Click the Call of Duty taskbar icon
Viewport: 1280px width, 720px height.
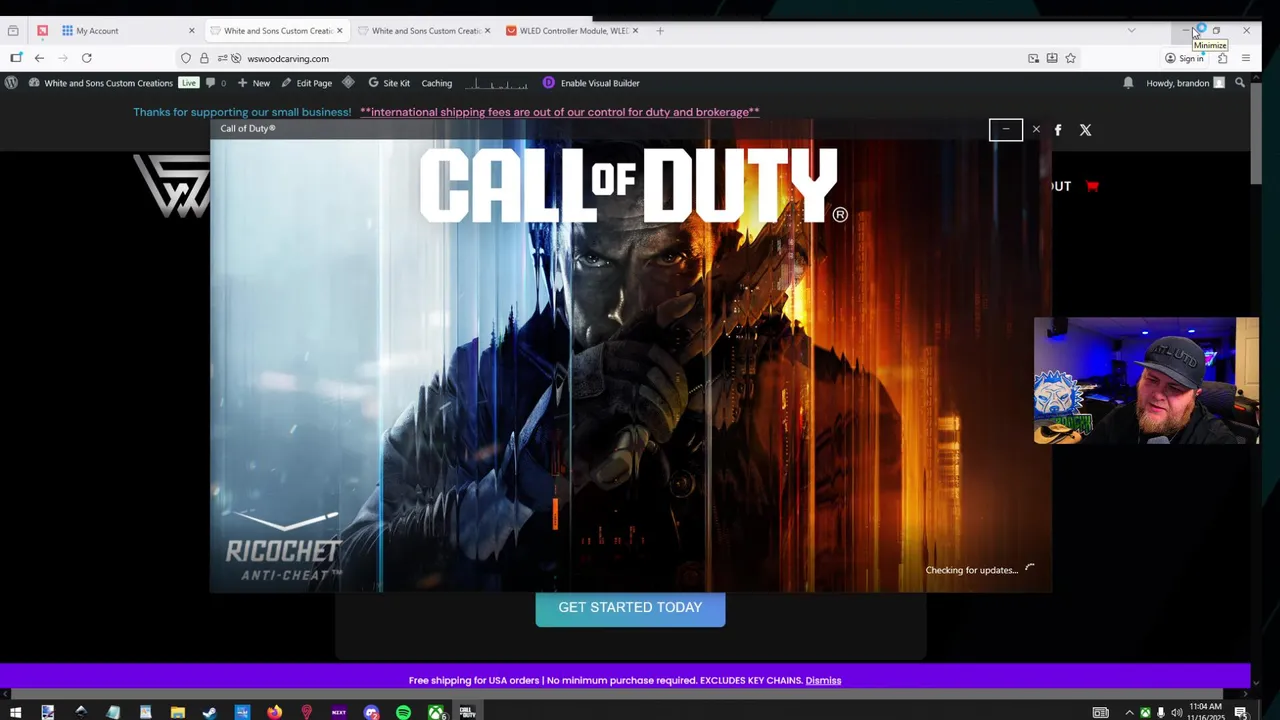point(468,712)
